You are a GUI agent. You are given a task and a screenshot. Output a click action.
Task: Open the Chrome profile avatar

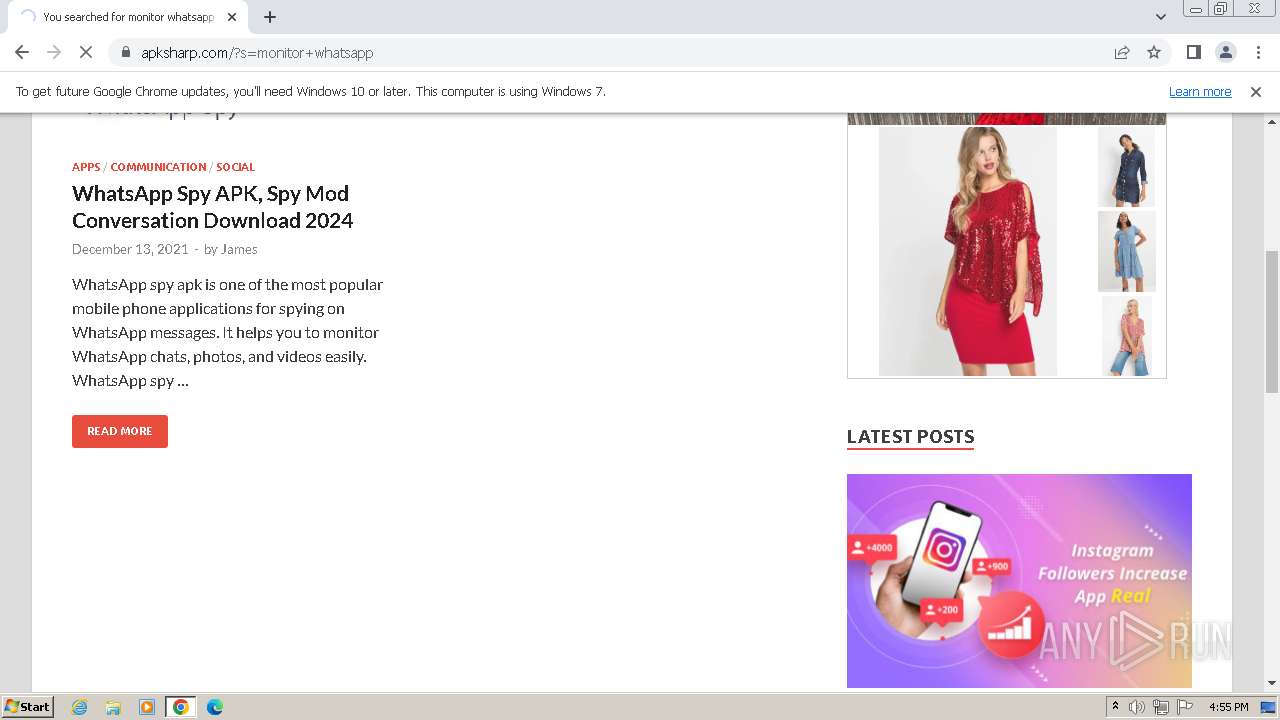pos(1225,52)
